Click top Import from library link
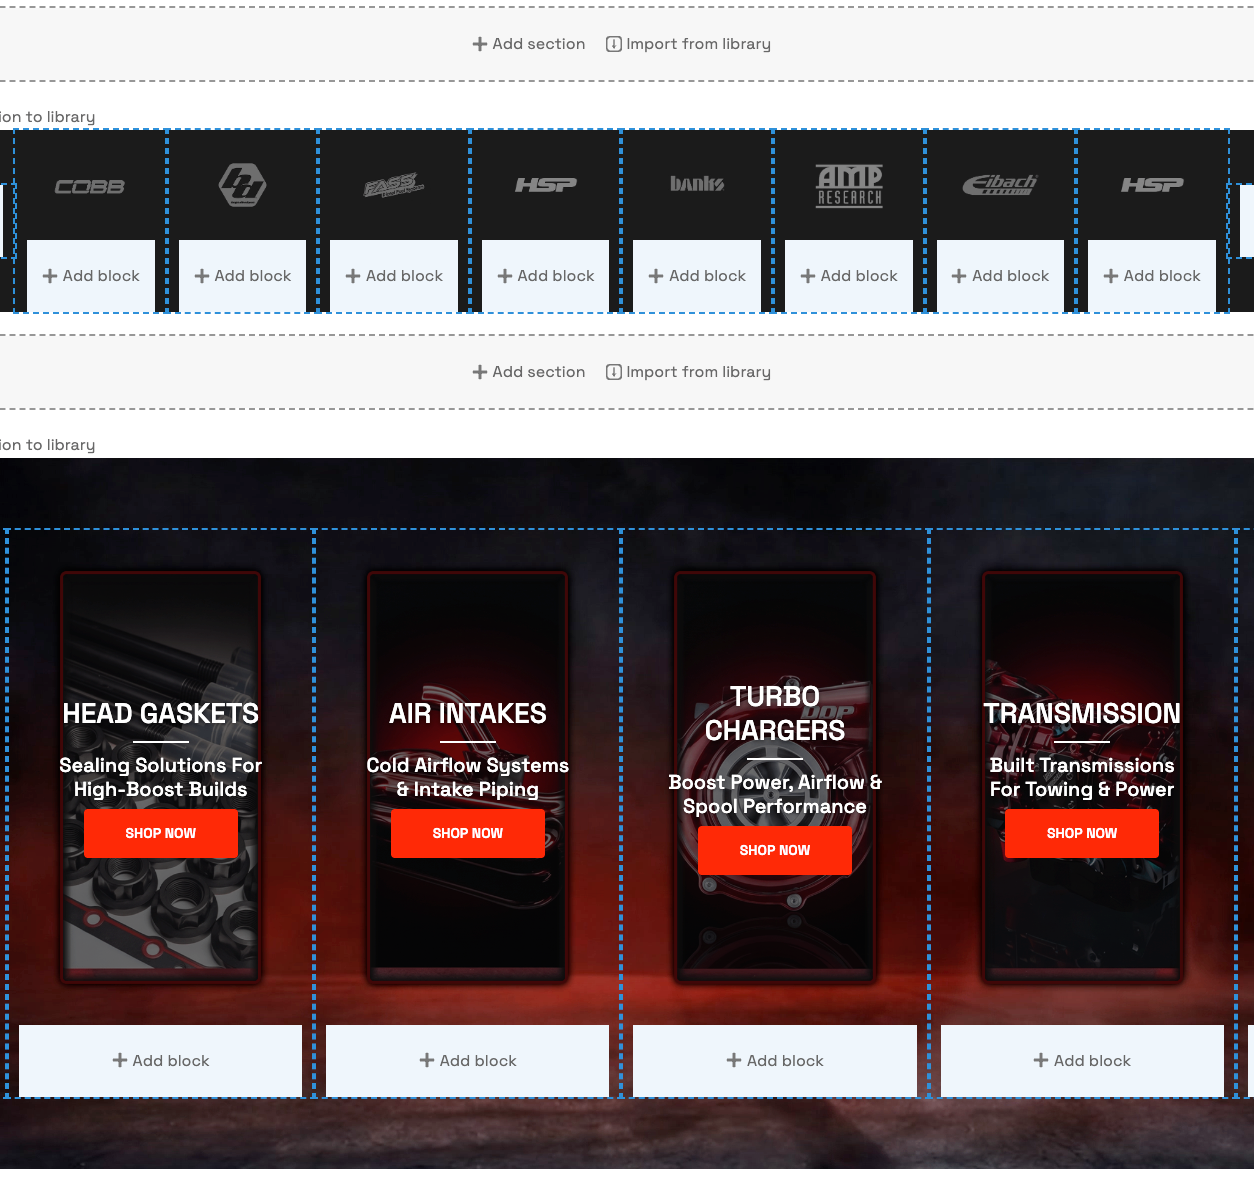The height and width of the screenshot is (1185, 1254). point(689,44)
